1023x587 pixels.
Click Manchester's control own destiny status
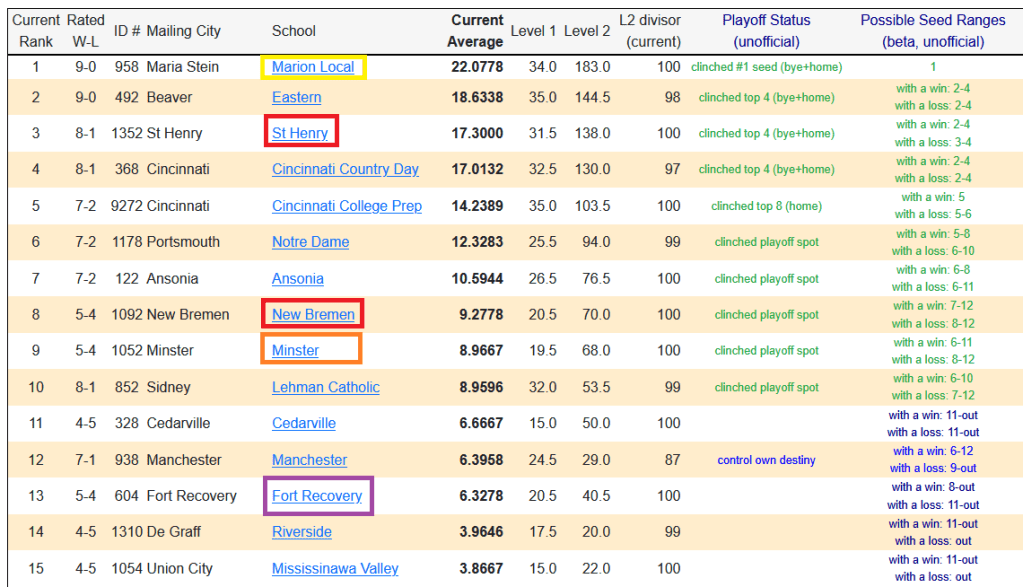(766, 460)
